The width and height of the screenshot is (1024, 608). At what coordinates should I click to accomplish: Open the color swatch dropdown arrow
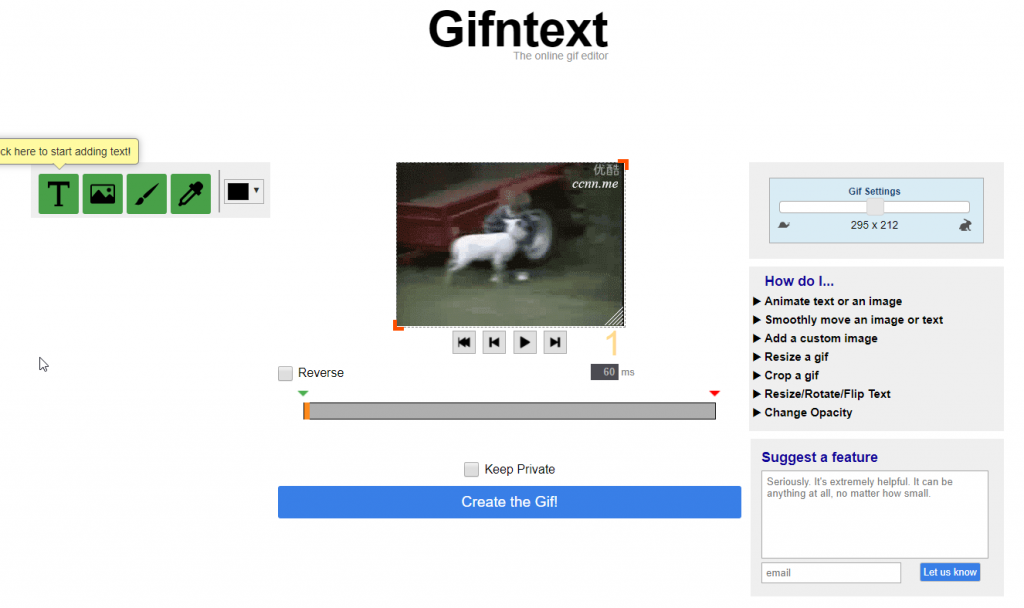tap(256, 191)
